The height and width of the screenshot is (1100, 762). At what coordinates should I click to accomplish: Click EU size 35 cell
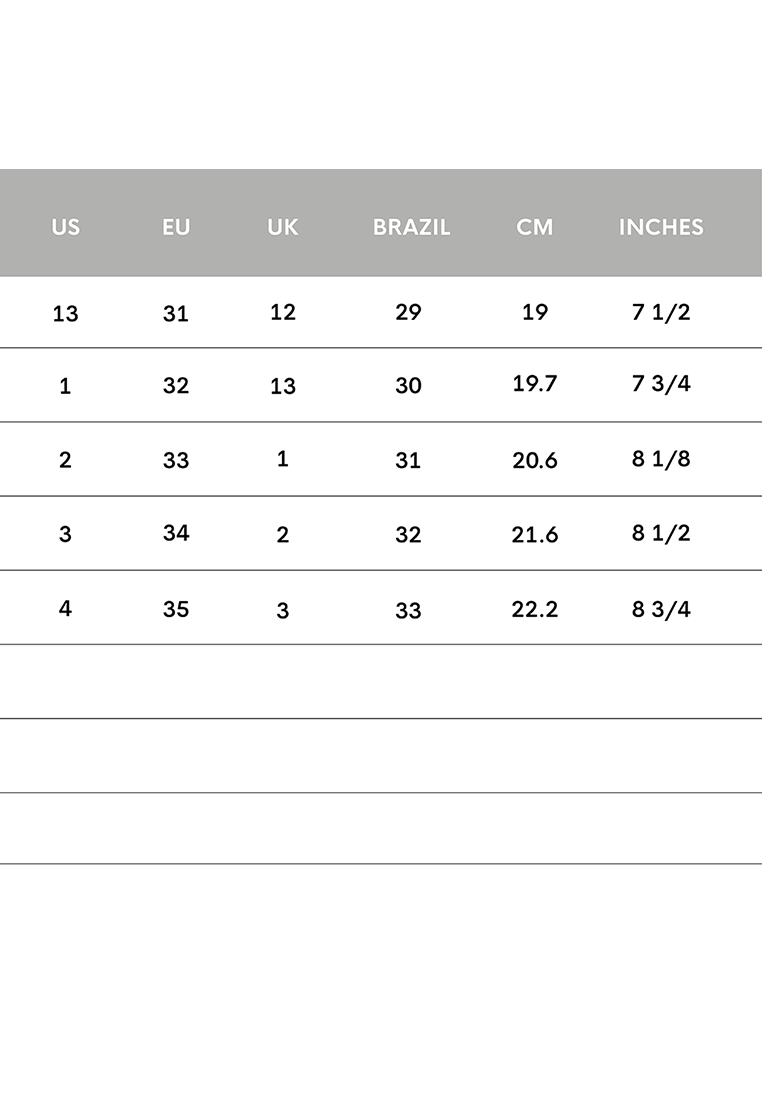(x=176, y=609)
